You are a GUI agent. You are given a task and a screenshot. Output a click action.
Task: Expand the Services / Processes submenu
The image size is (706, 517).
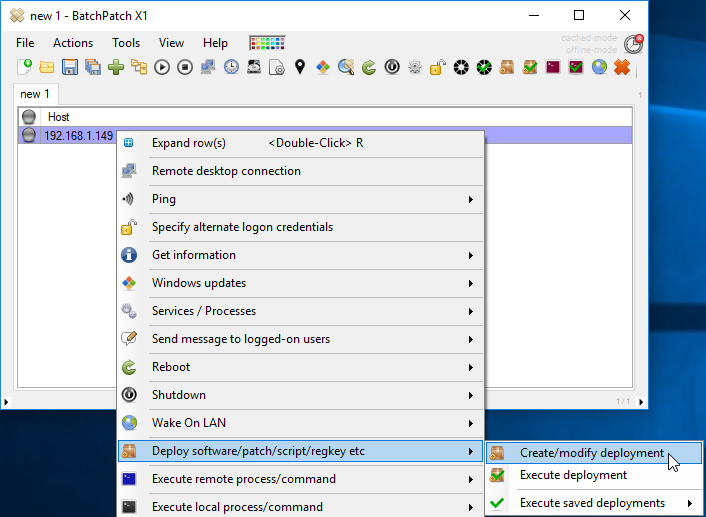pyautogui.click(x=300, y=311)
